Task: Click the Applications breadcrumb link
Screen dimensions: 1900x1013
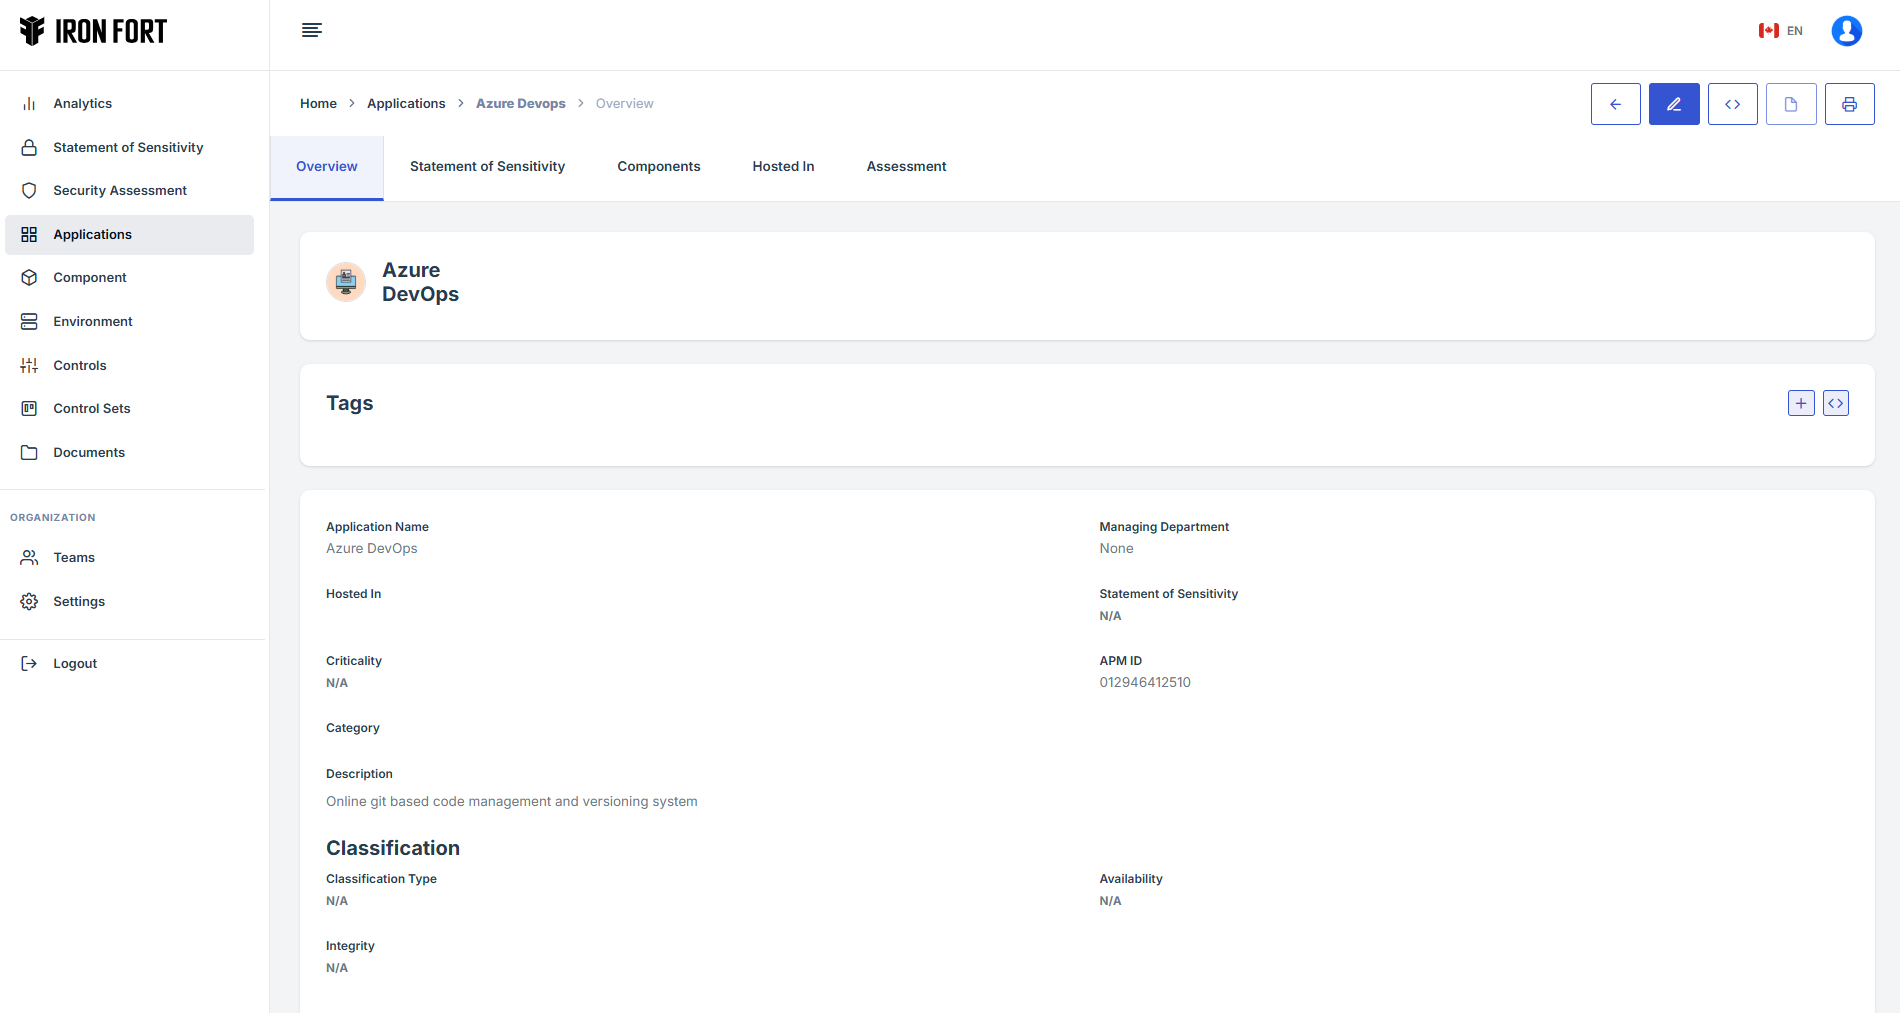Action: coord(406,104)
